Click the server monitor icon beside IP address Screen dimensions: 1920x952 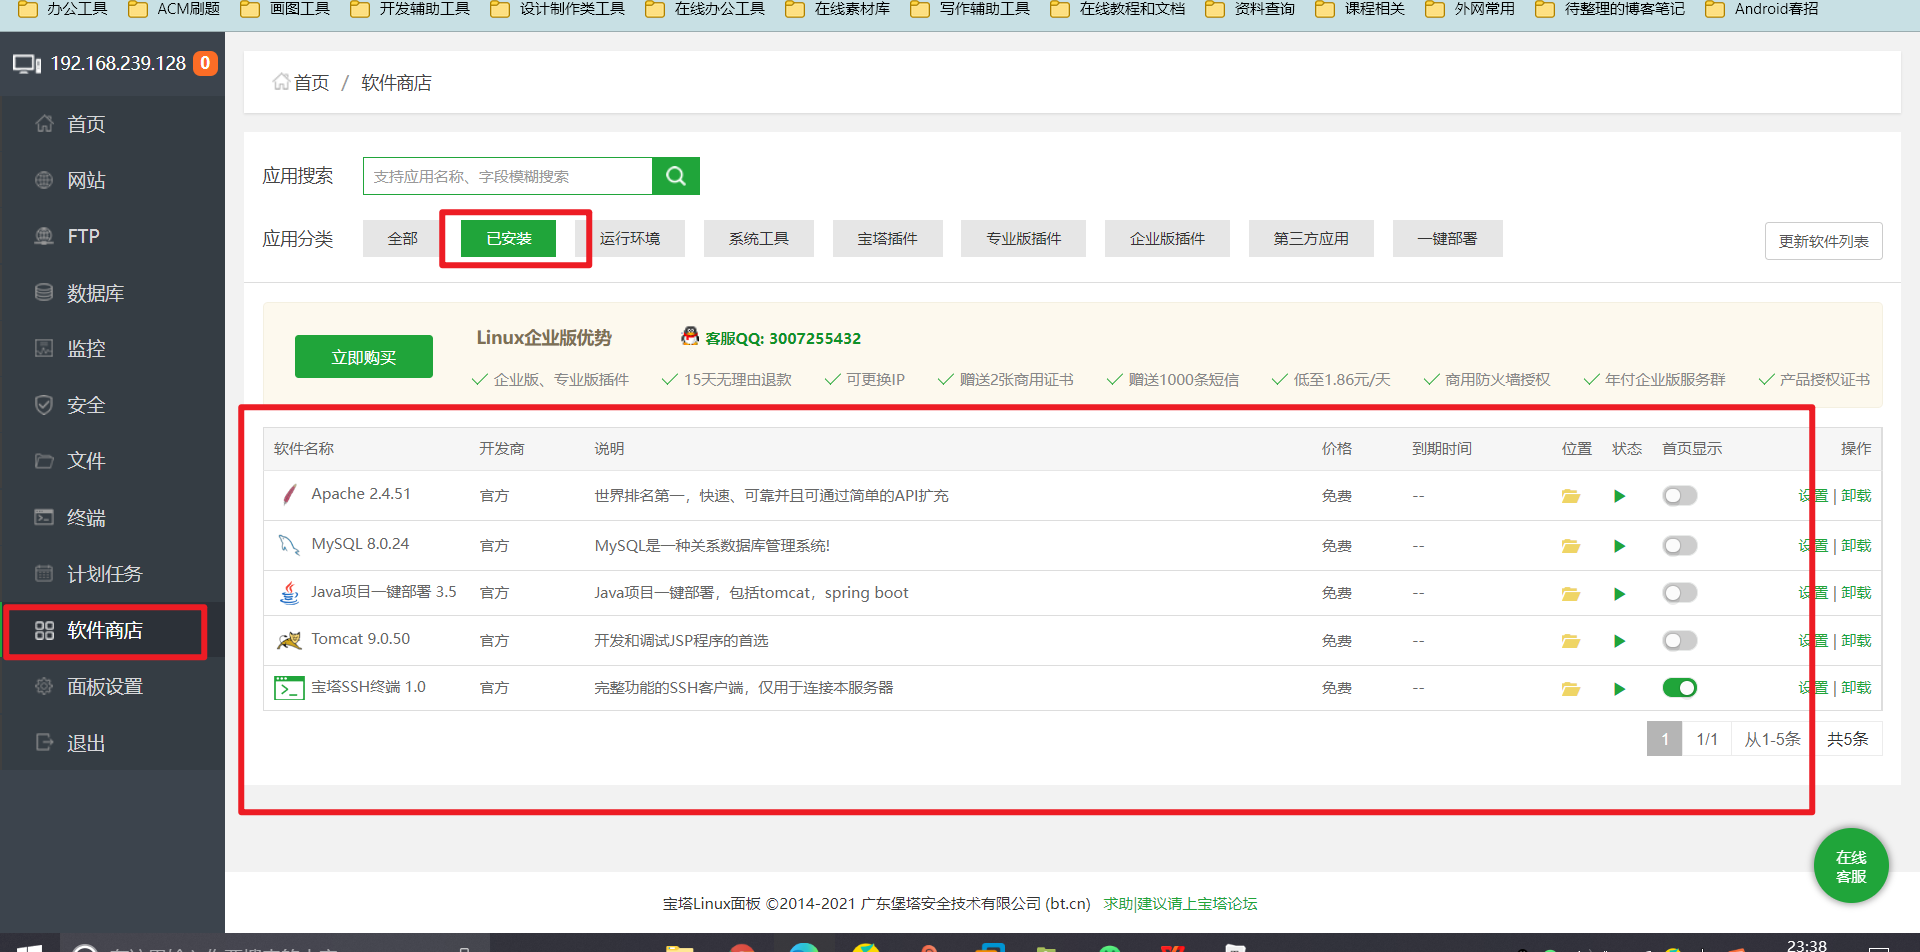[x=27, y=64]
